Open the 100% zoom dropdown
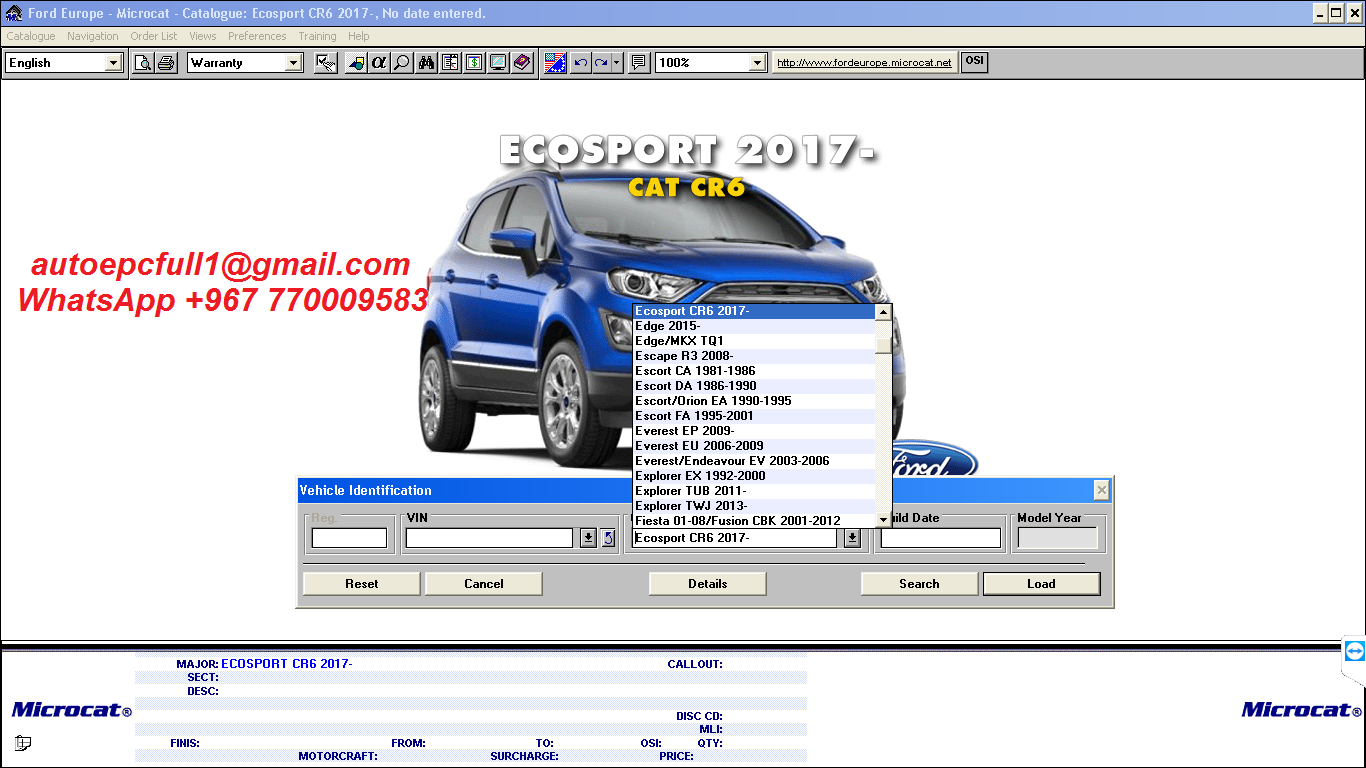 coord(757,62)
